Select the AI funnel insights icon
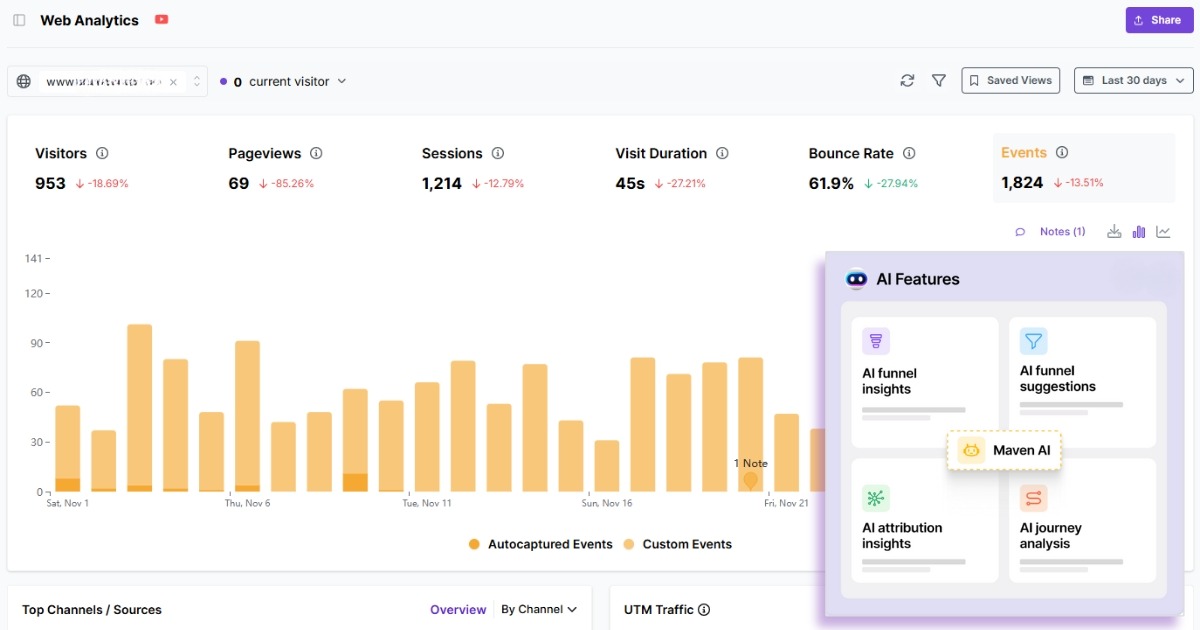The image size is (1200, 630). point(876,341)
